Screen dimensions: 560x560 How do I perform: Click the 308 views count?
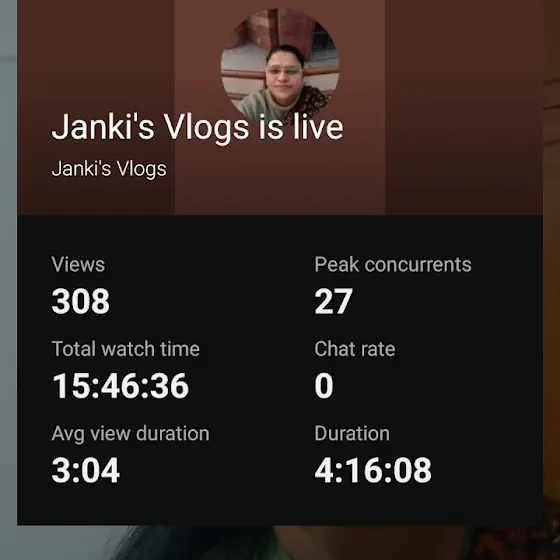coord(81,301)
